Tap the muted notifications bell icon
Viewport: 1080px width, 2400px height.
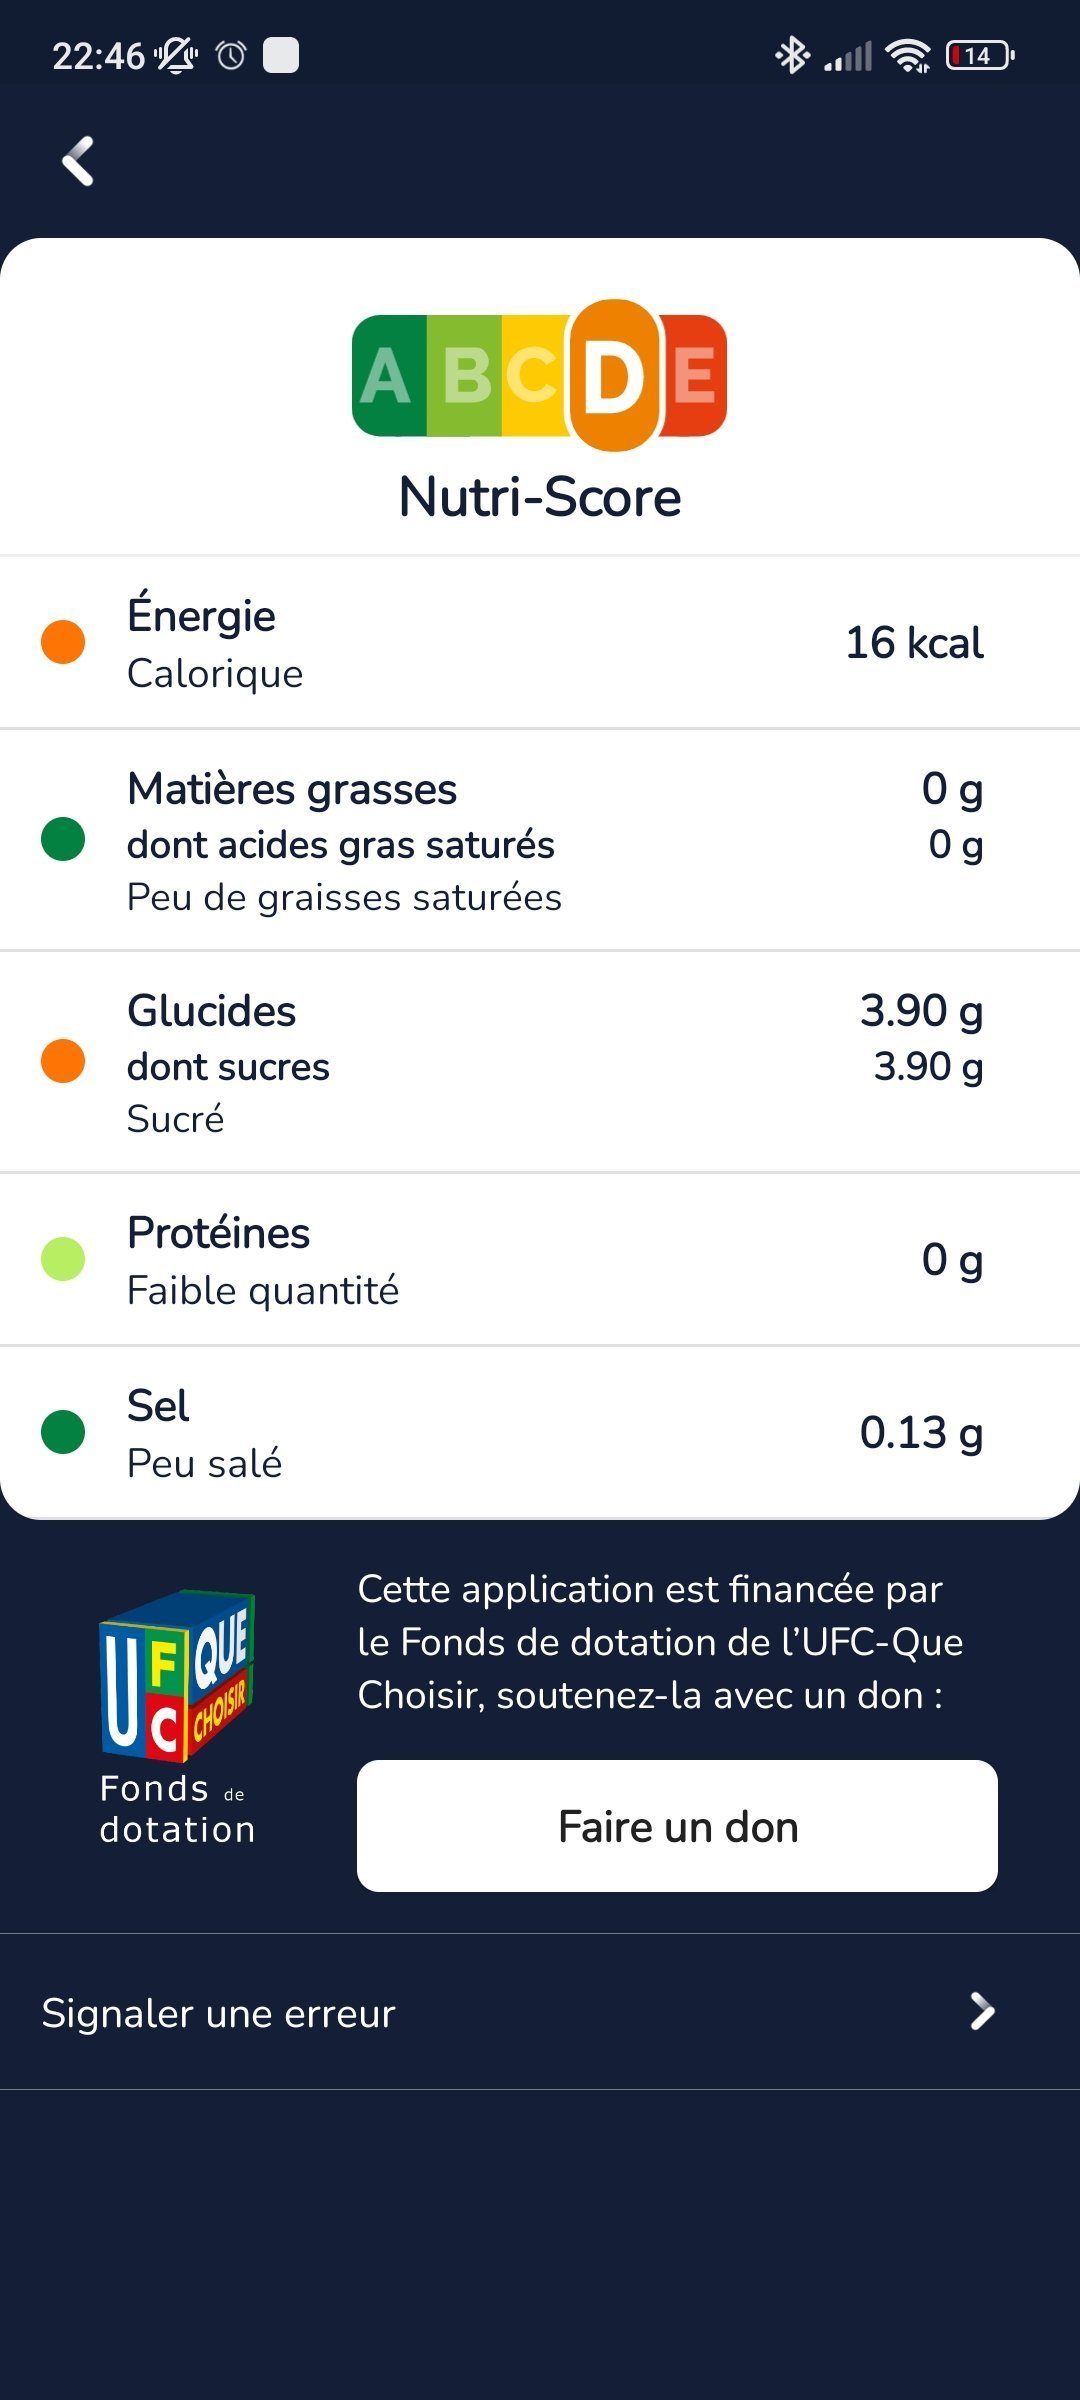(x=176, y=55)
